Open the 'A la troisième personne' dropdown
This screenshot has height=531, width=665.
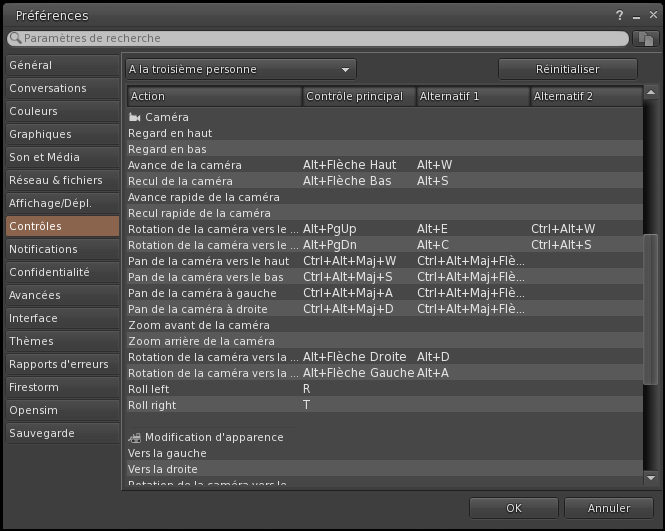(241, 69)
